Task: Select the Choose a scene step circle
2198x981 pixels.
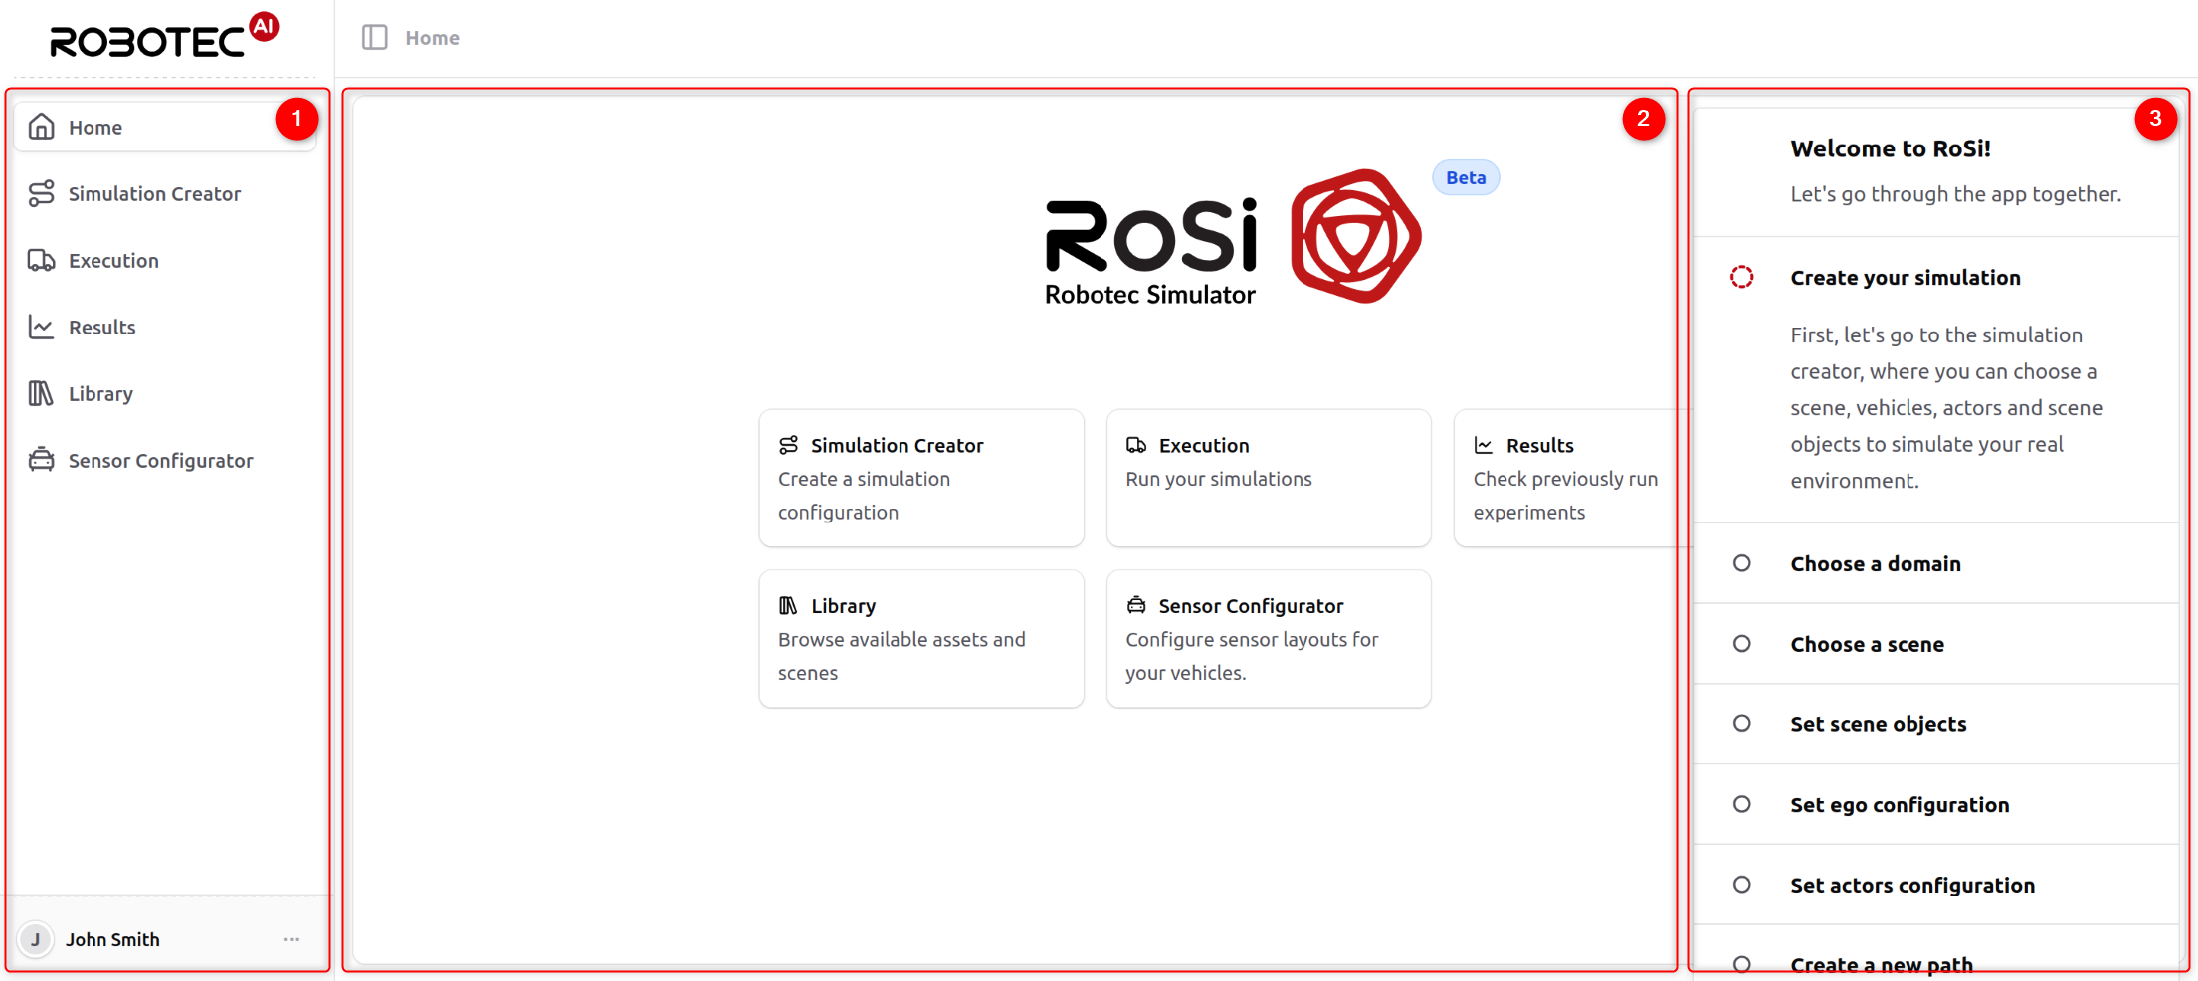Action: tap(1742, 644)
